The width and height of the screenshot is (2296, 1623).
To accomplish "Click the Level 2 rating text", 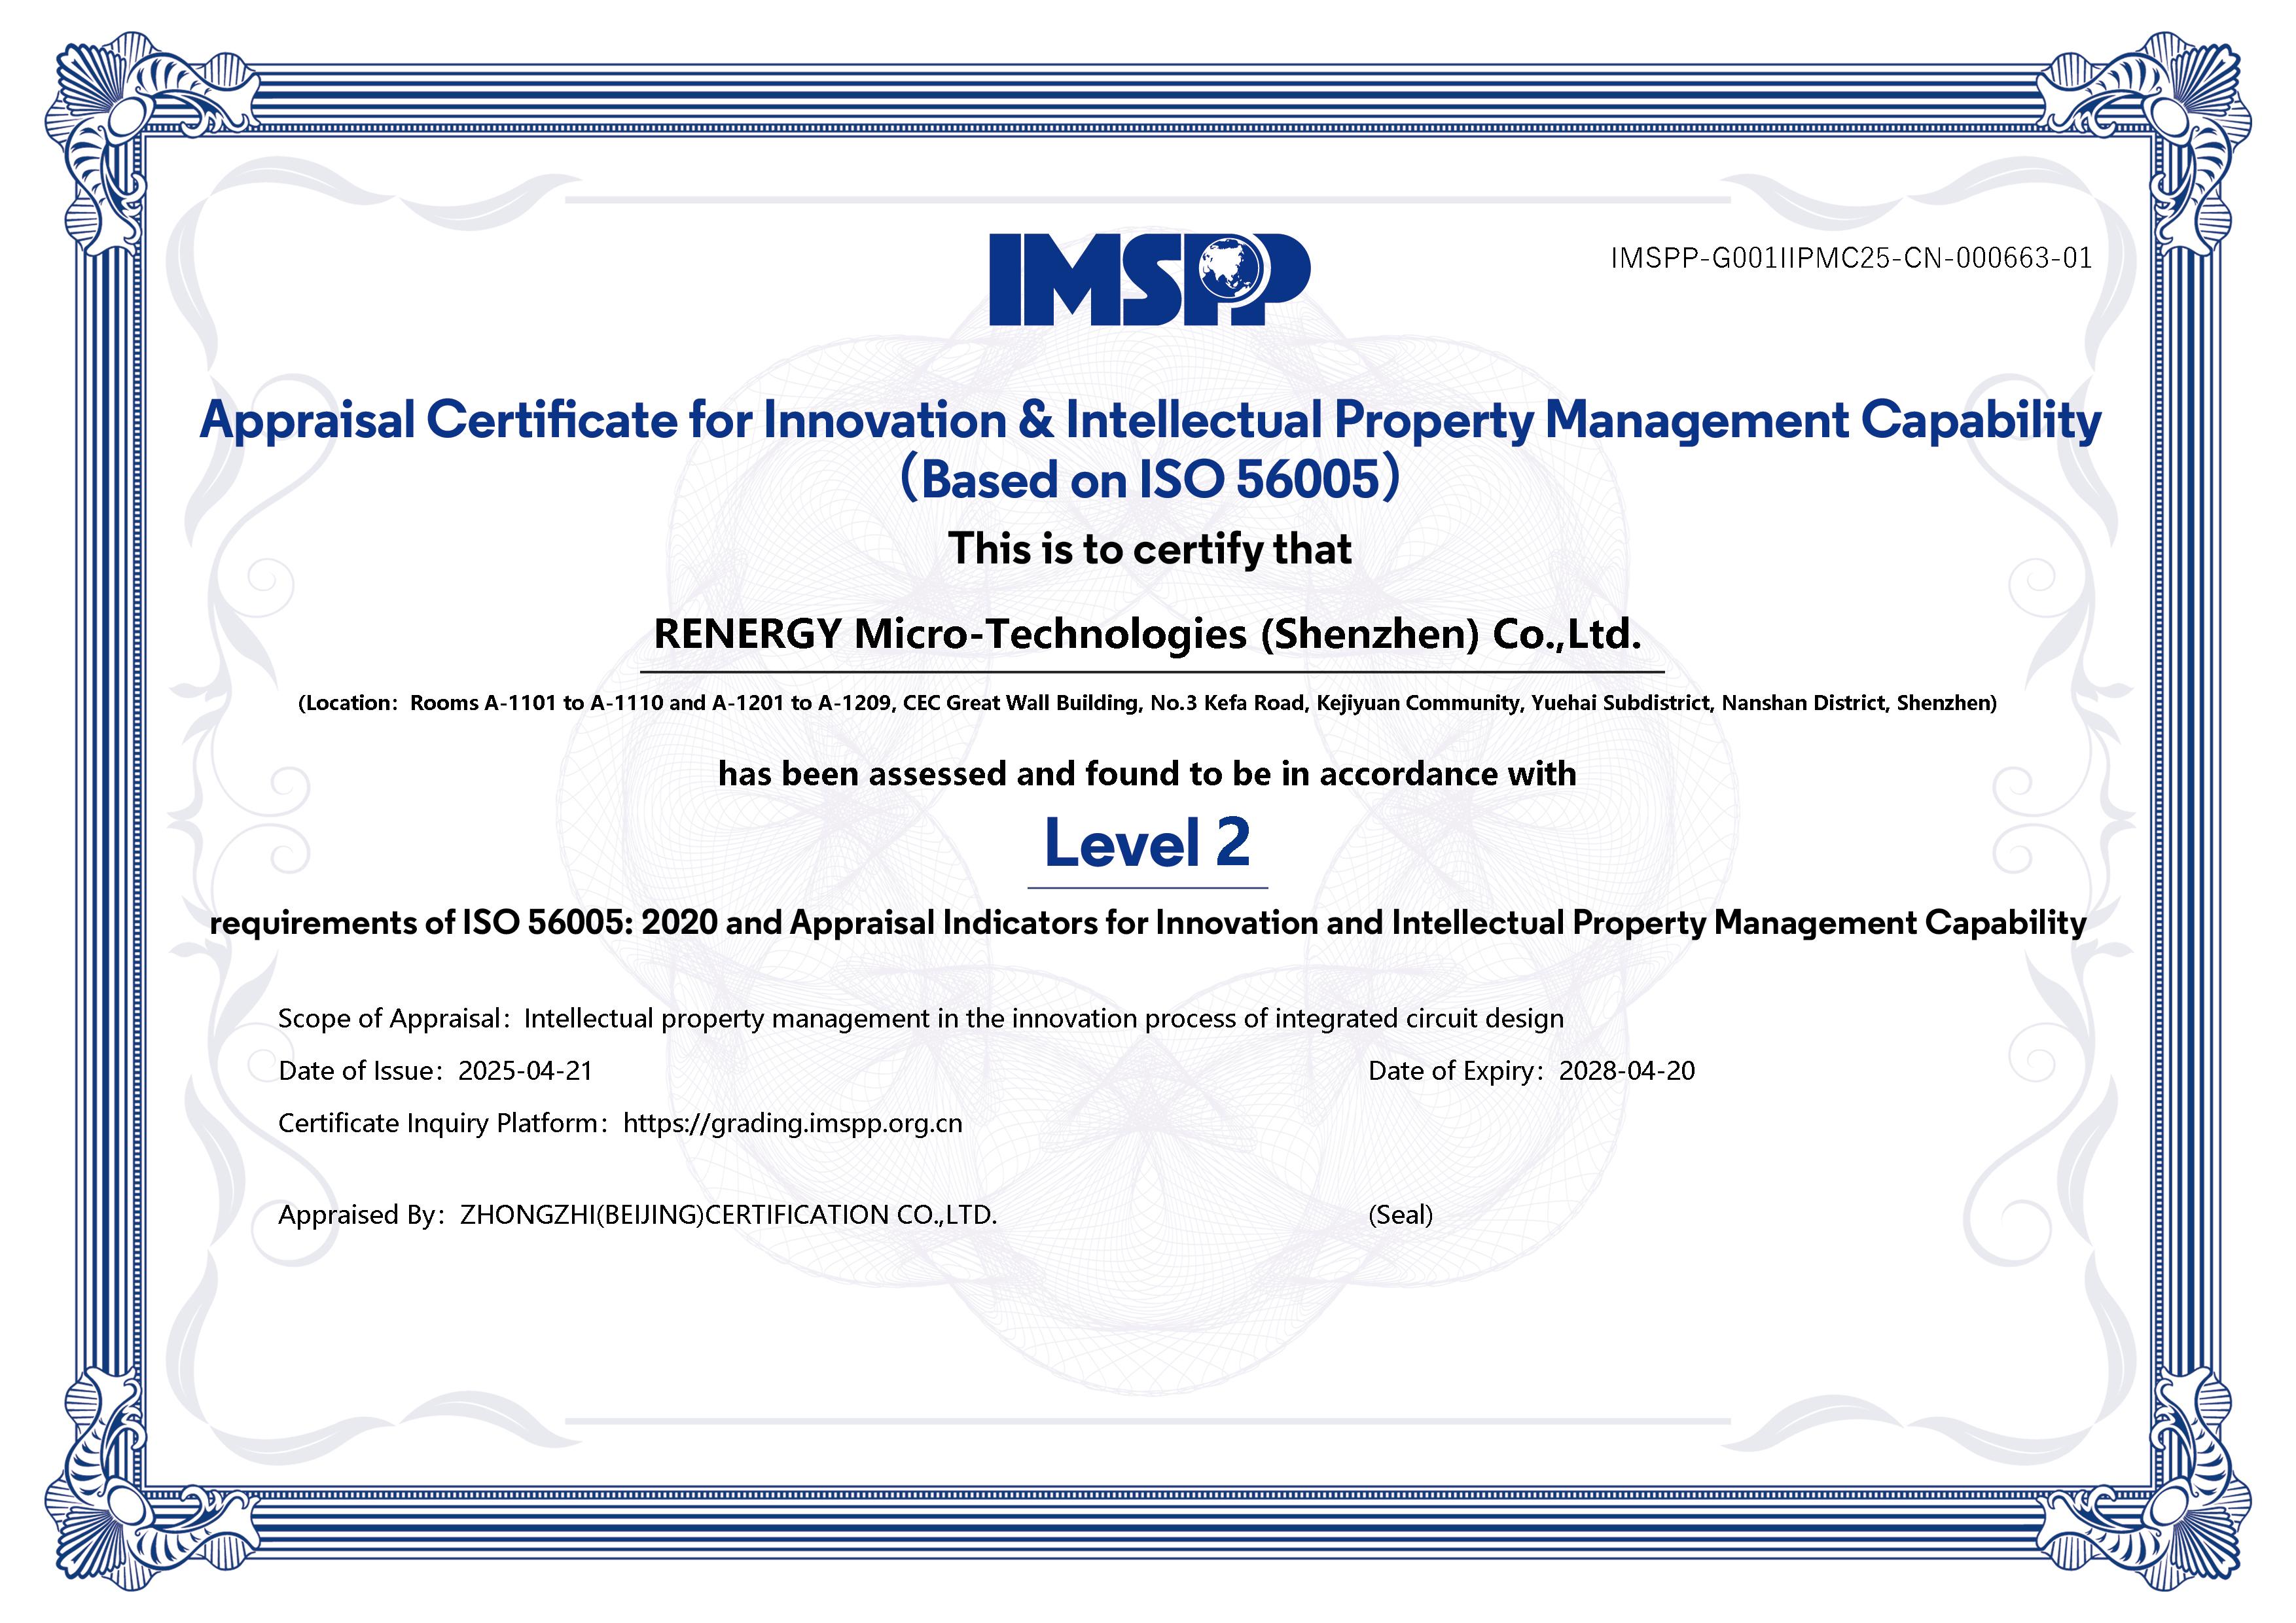I will [1147, 844].
